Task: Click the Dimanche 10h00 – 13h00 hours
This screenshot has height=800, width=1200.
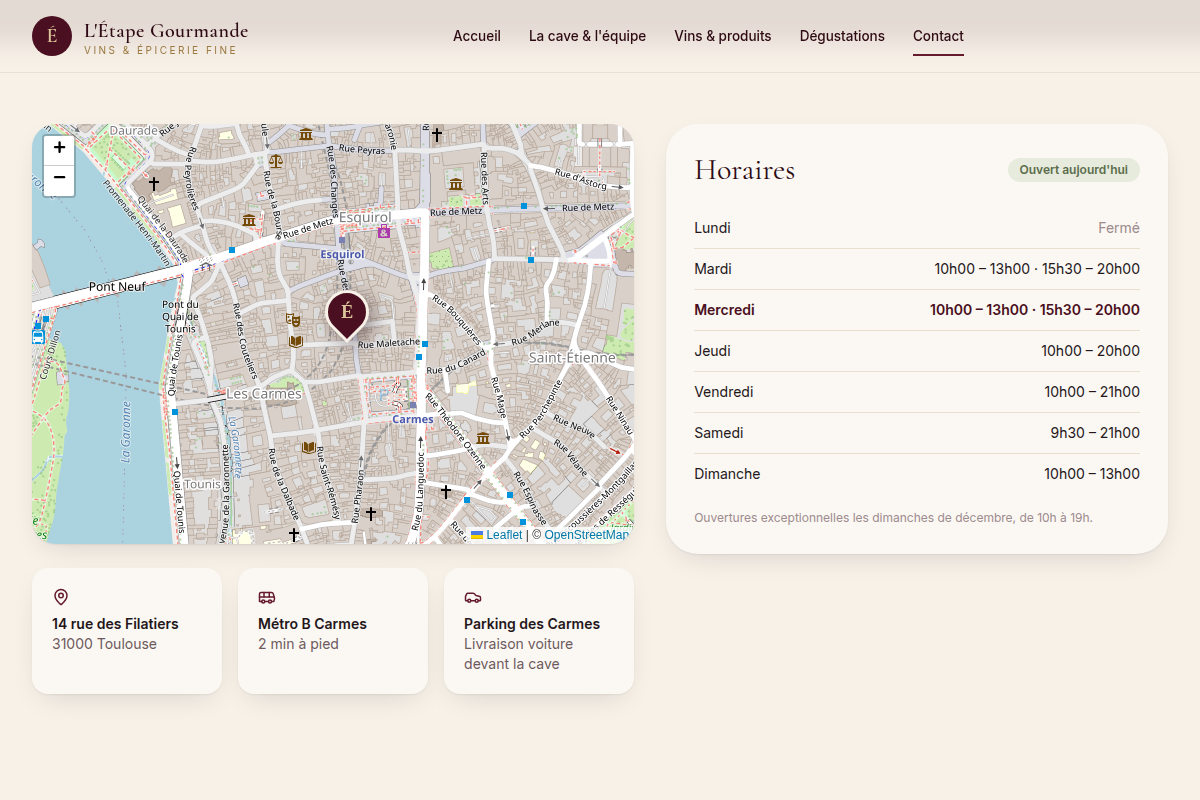Action: coord(1092,474)
